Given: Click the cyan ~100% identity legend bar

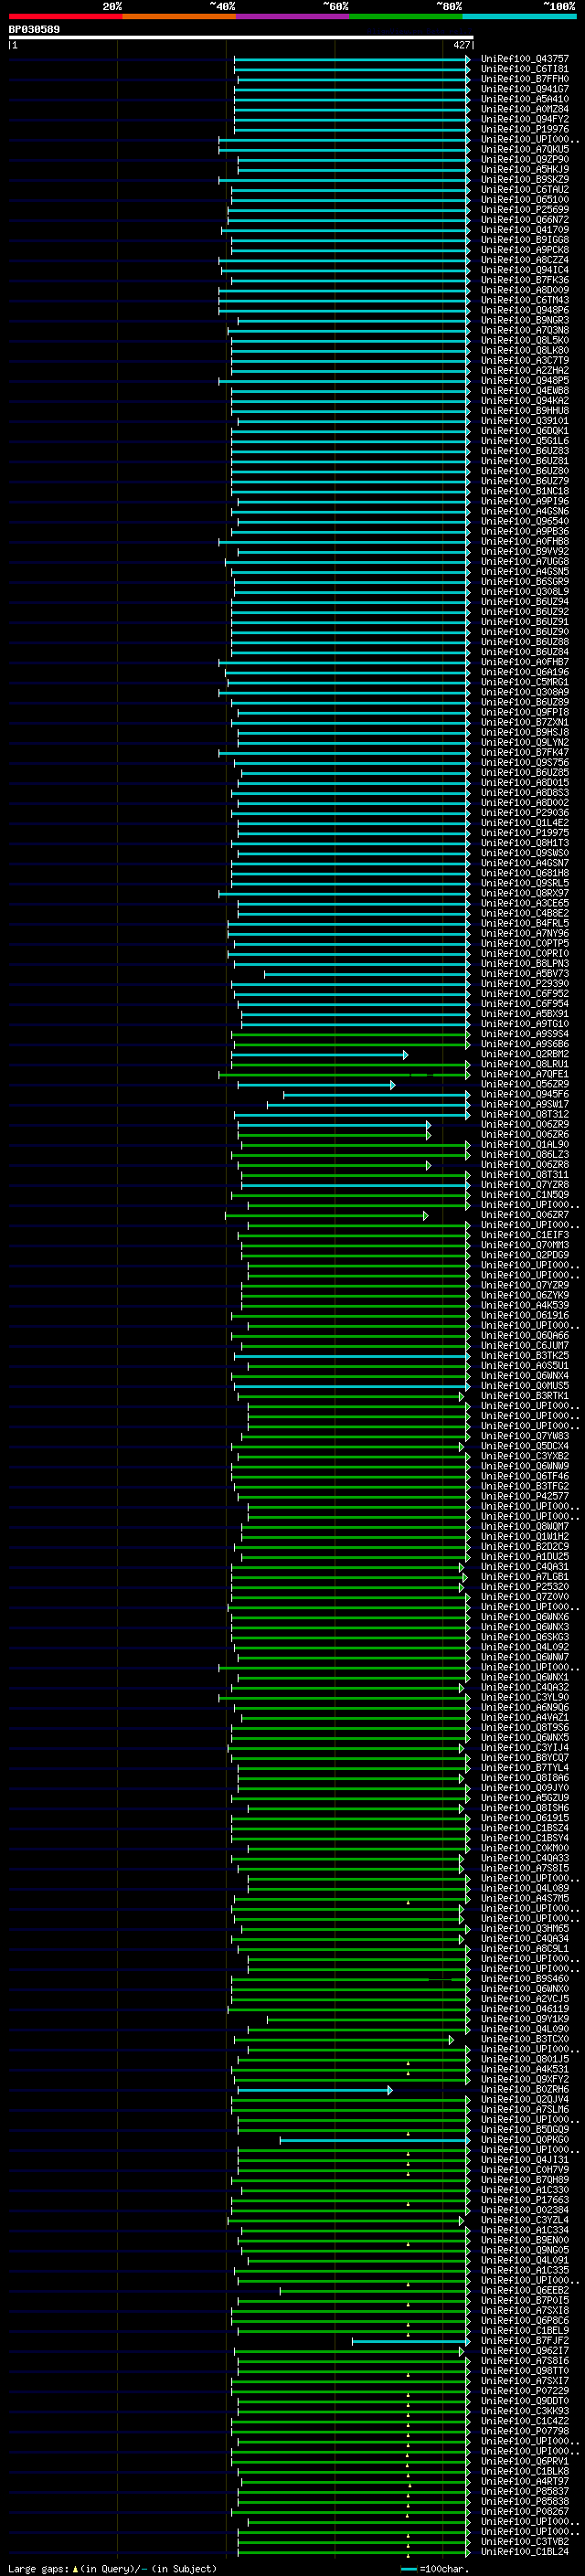Looking at the screenshot, I should click(x=520, y=16).
